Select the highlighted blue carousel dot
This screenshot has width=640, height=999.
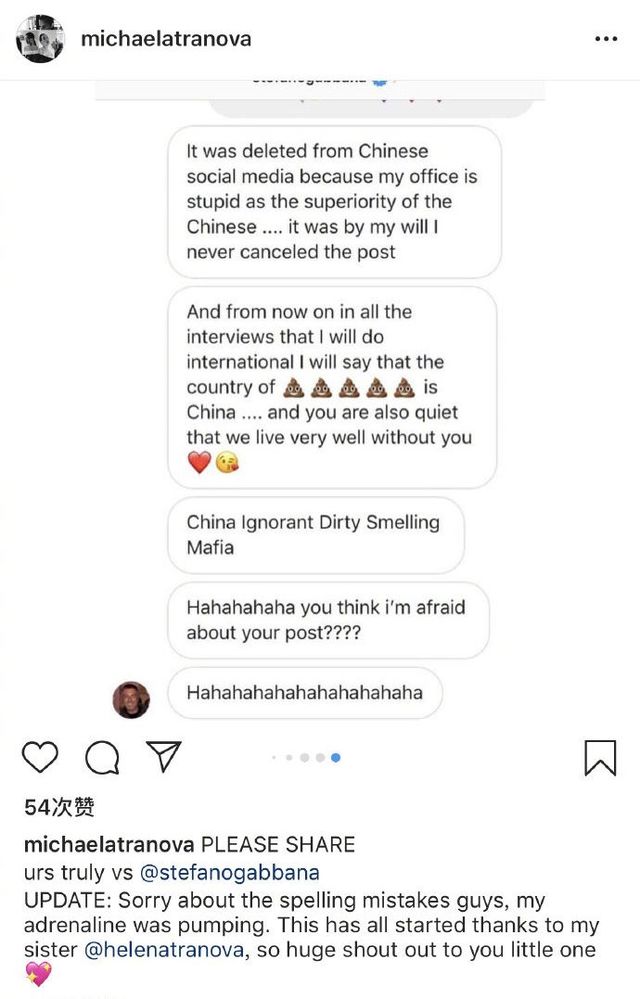coord(336,758)
